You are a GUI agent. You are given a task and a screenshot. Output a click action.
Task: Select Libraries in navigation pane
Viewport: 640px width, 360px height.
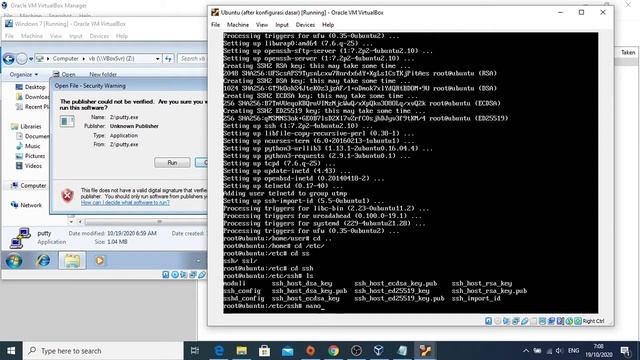pos(26,126)
